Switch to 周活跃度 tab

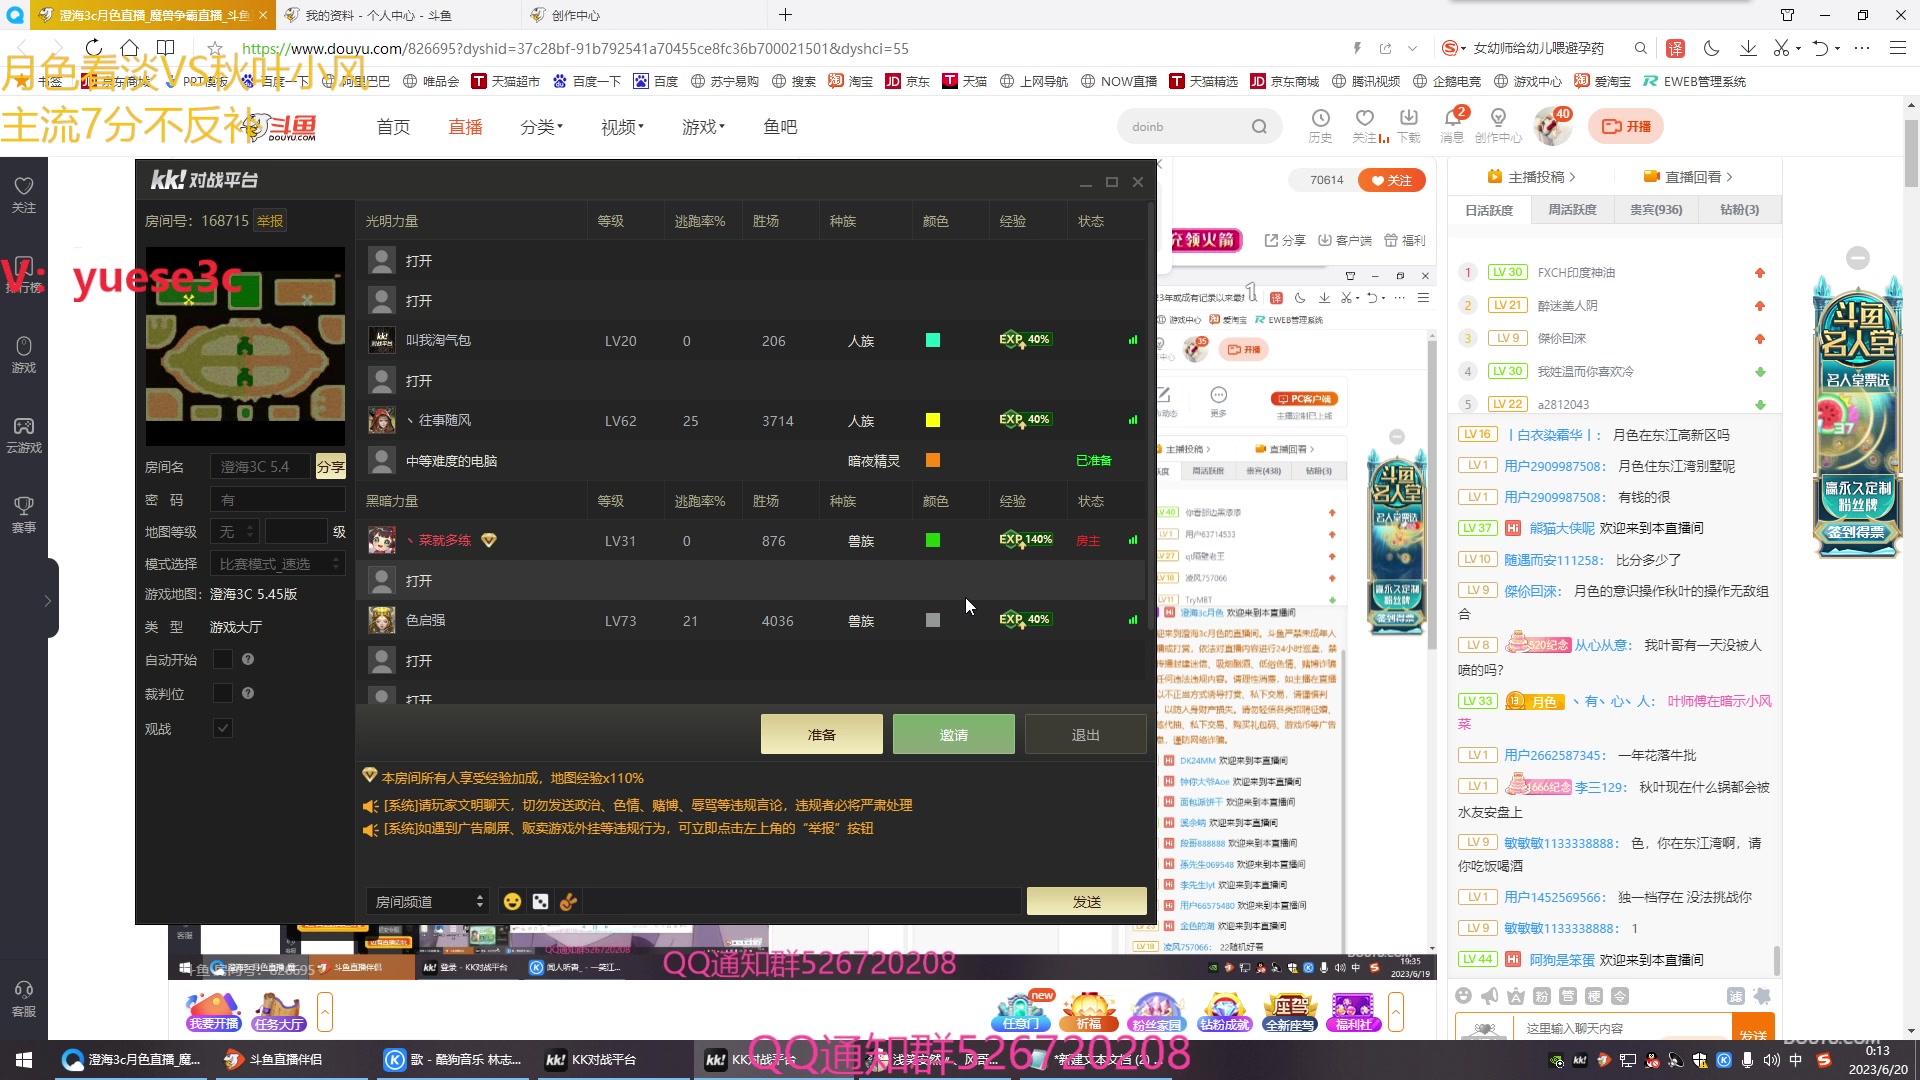(1572, 210)
